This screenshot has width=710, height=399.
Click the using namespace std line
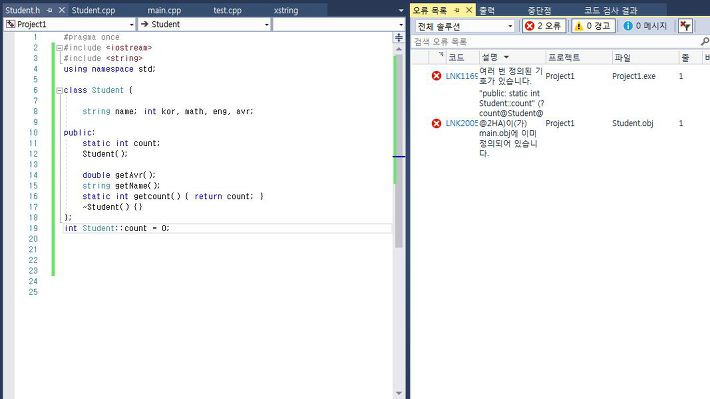[x=109, y=69]
